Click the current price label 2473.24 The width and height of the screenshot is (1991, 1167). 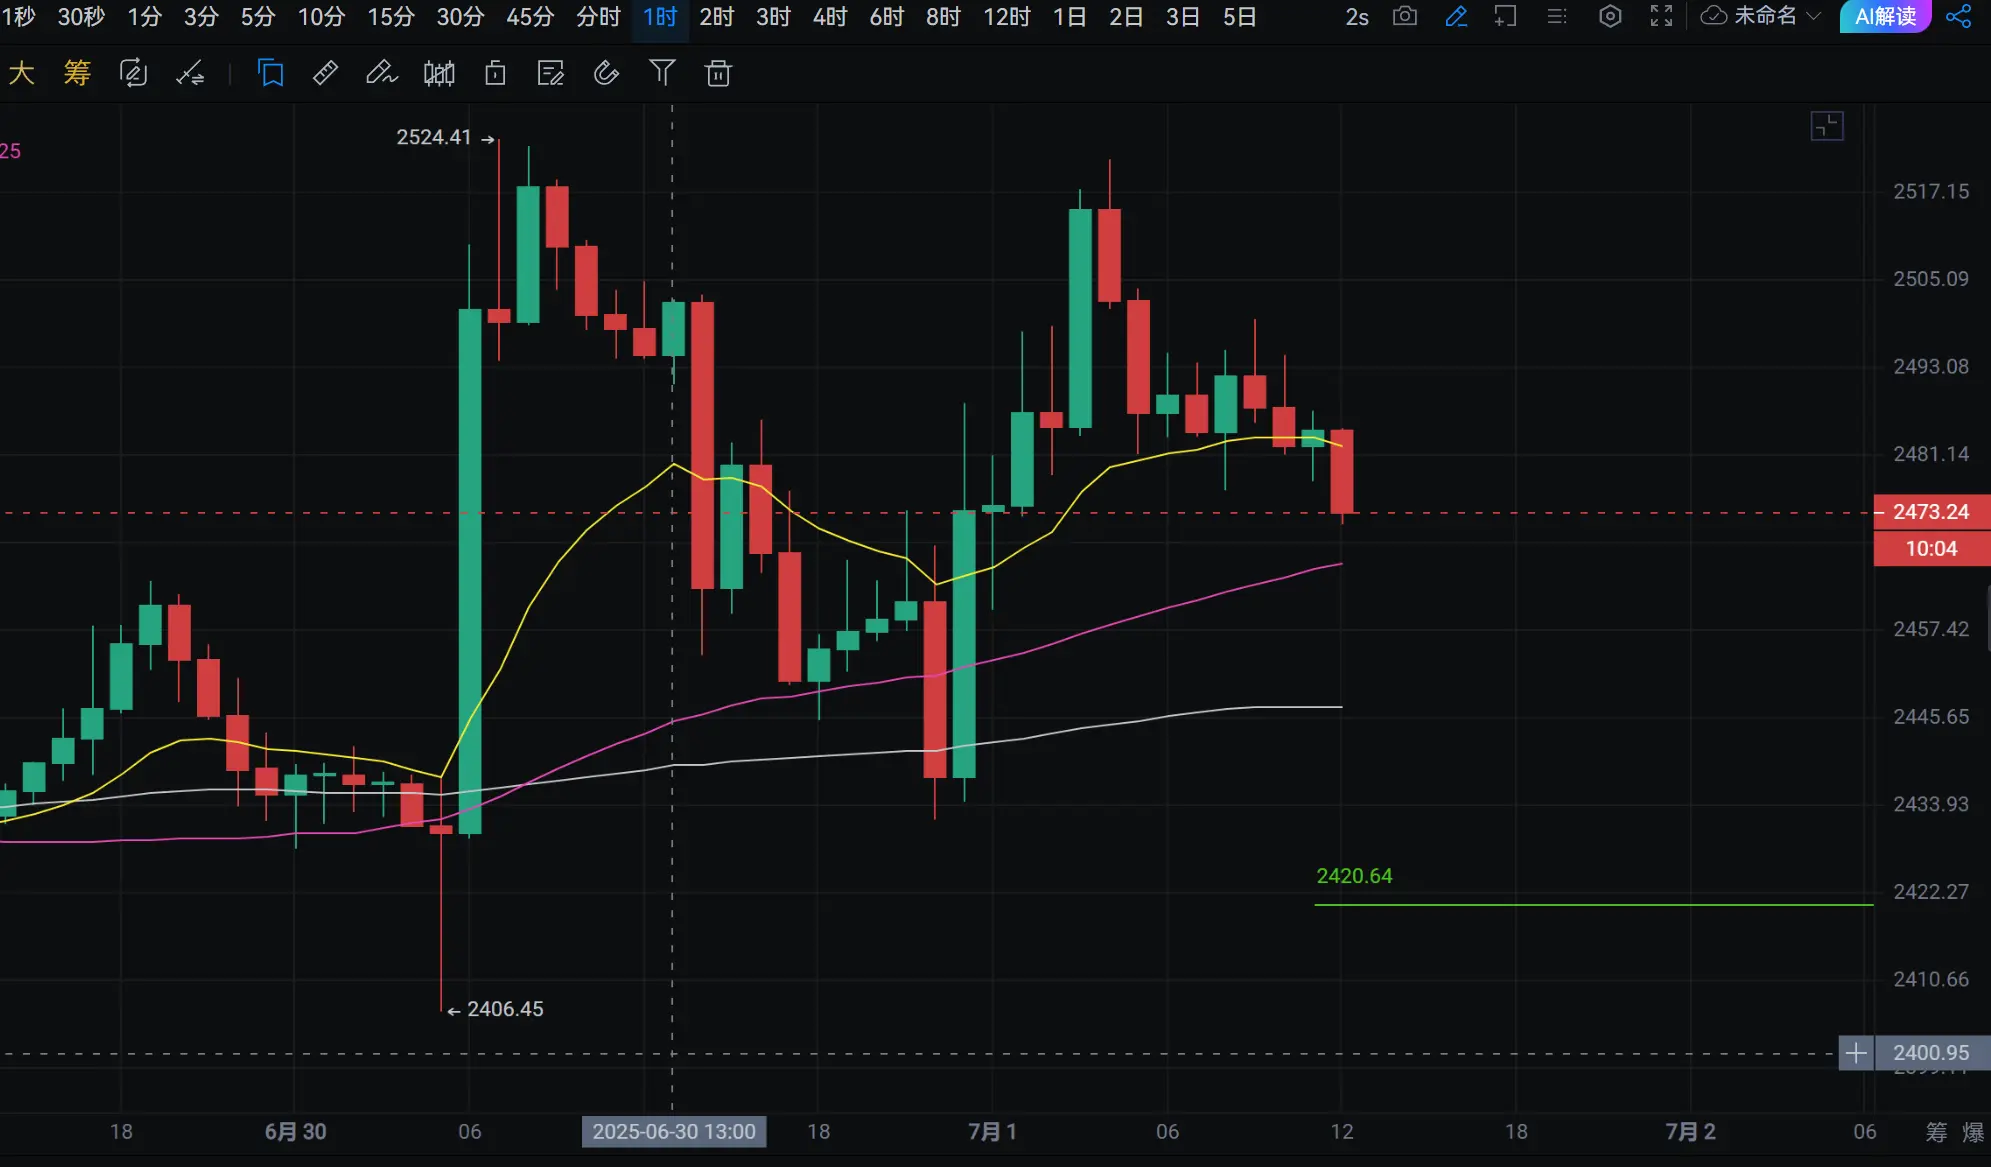point(1931,512)
